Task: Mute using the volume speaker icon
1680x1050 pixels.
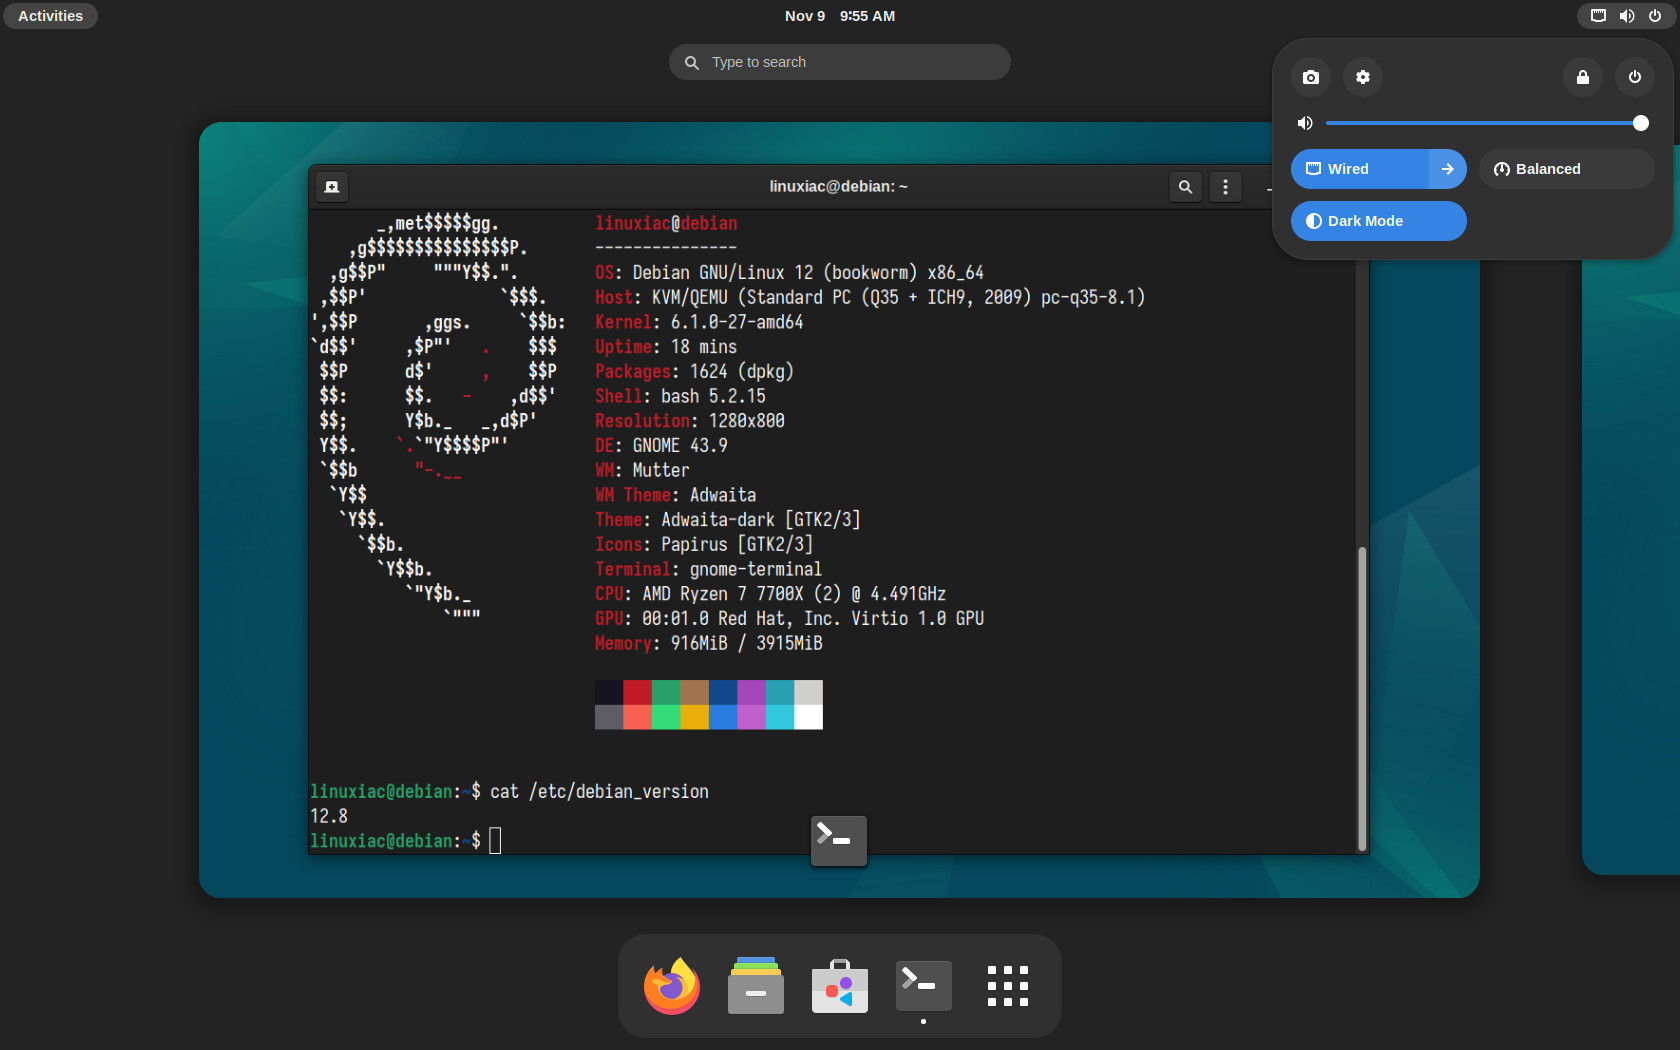Action: tap(1305, 123)
